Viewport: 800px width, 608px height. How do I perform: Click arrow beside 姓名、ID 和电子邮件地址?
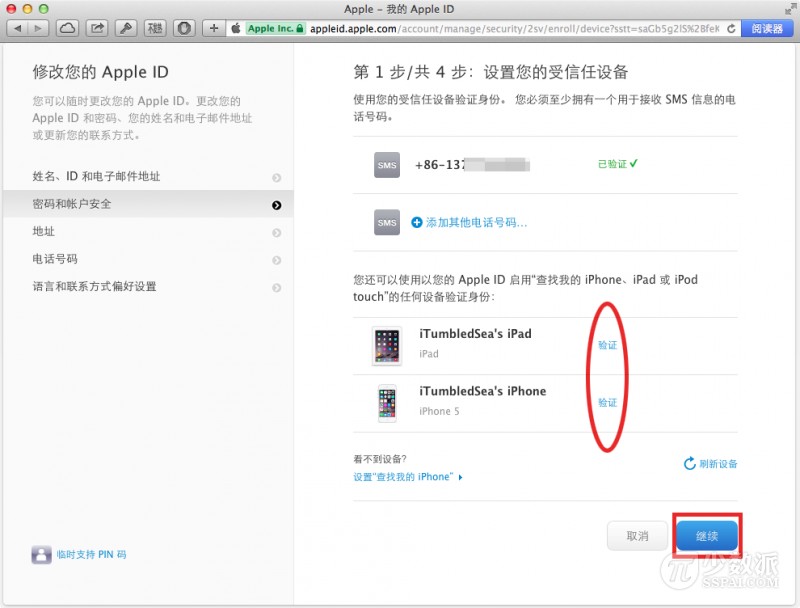click(277, 178)
